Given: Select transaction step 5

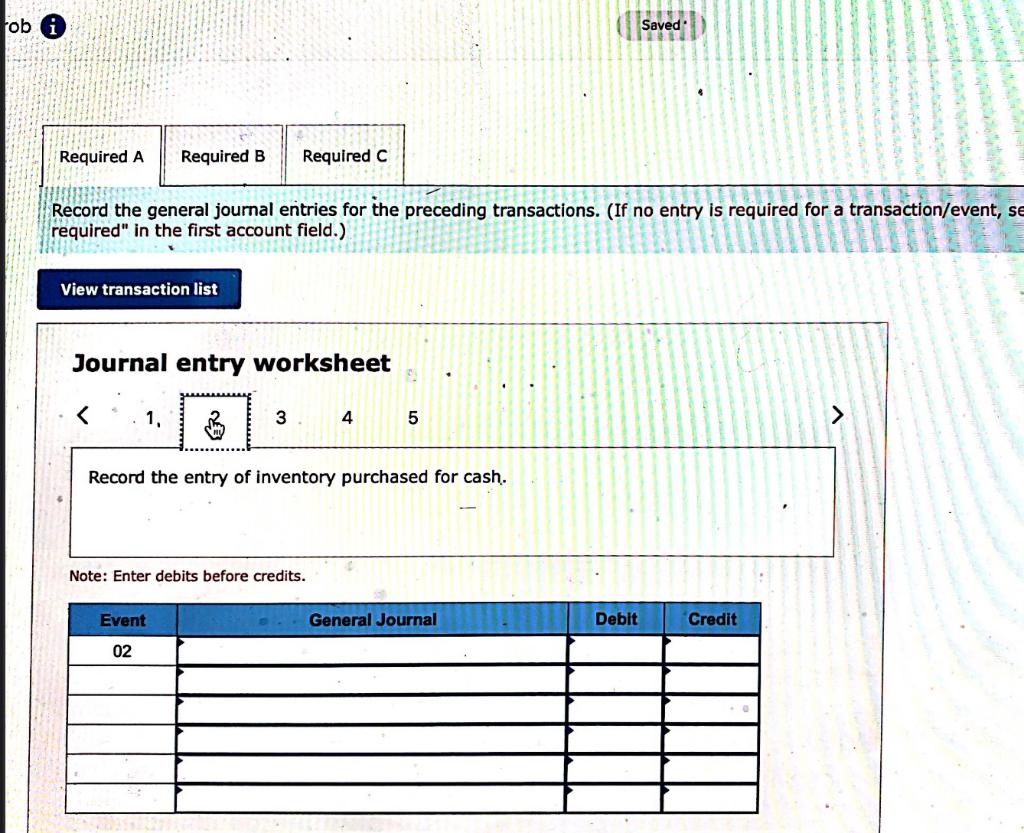Looking at the screenshot, I should pyautogui.click(x=412, y=417).
